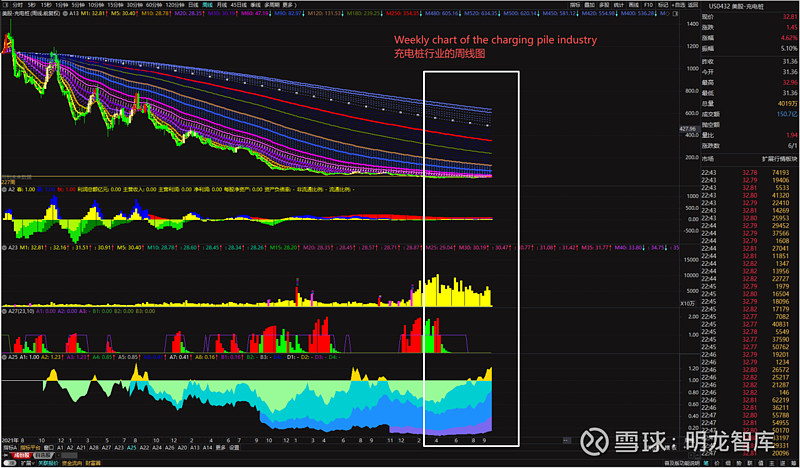
Task: Select the 5秒 time period
Action: pos(32,5)
